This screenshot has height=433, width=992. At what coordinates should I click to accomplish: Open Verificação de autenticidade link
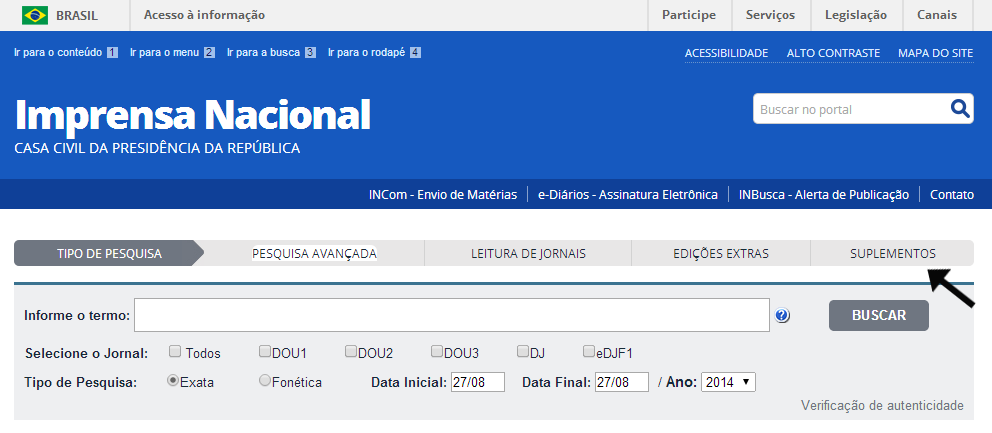tap(882, 405)
